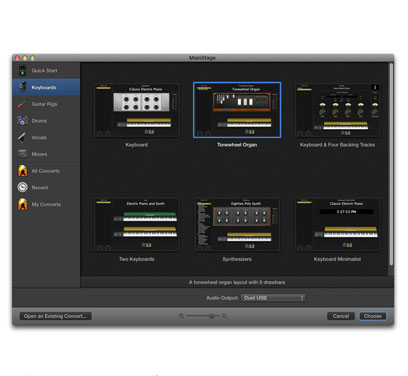
Task: Select the Two Keyboards template thumbnail
Action: (x=137, y=224)
